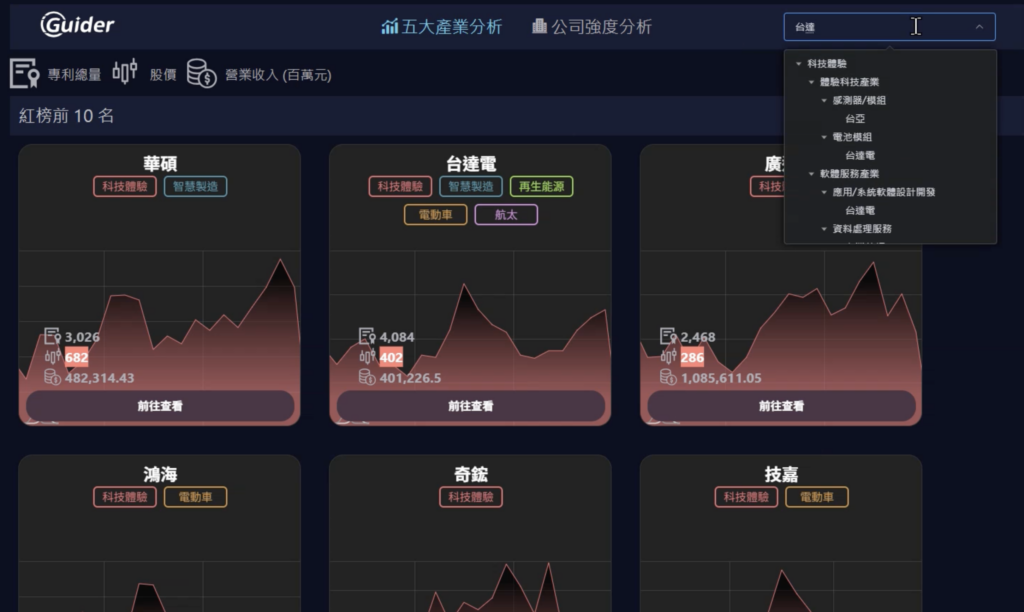This screenshot has width=1024, height=612.
Task: Click 科技體驗 tag on 台達電 card
Action: (400, 186)
